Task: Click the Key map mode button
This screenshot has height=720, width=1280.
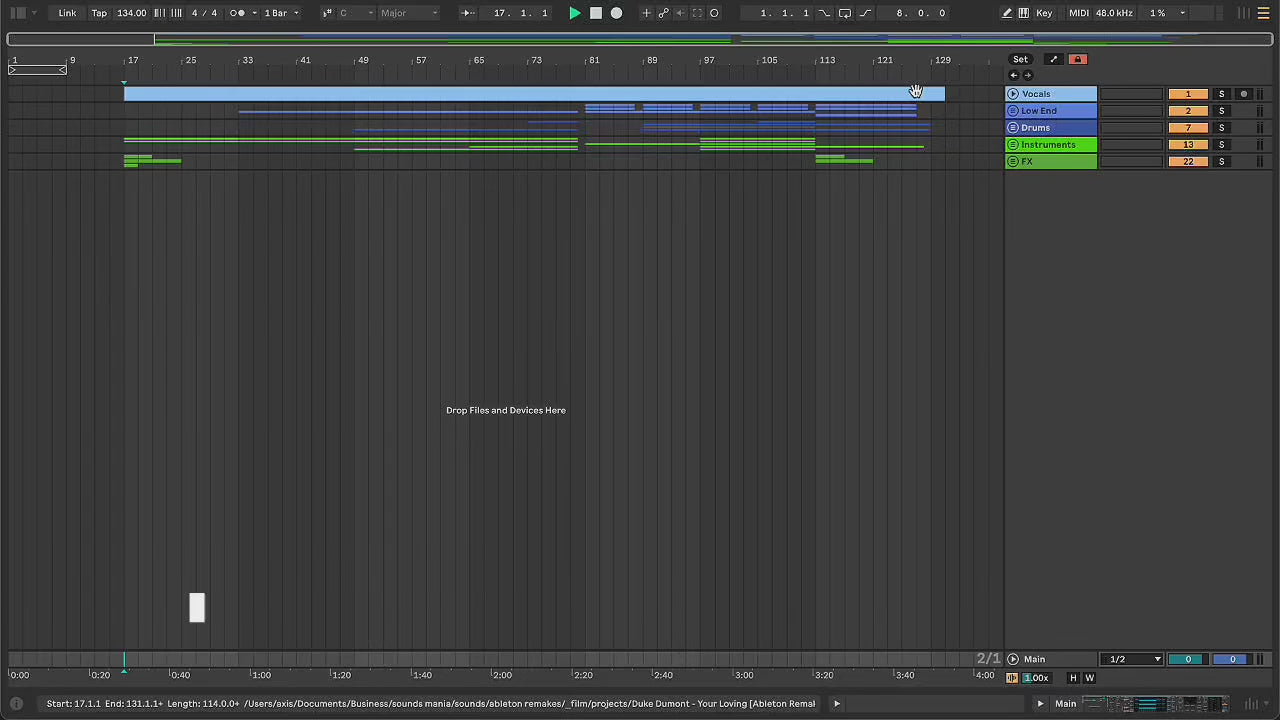Action: [1044, 13]
